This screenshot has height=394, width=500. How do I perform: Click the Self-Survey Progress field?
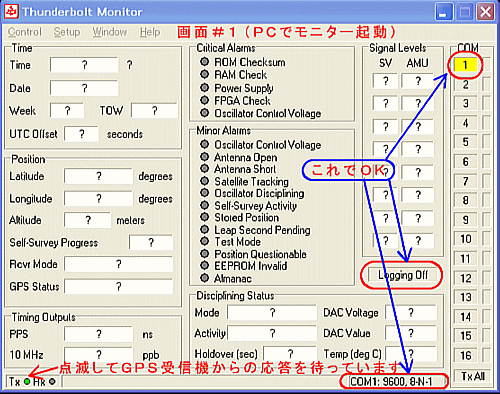point(151,242)
